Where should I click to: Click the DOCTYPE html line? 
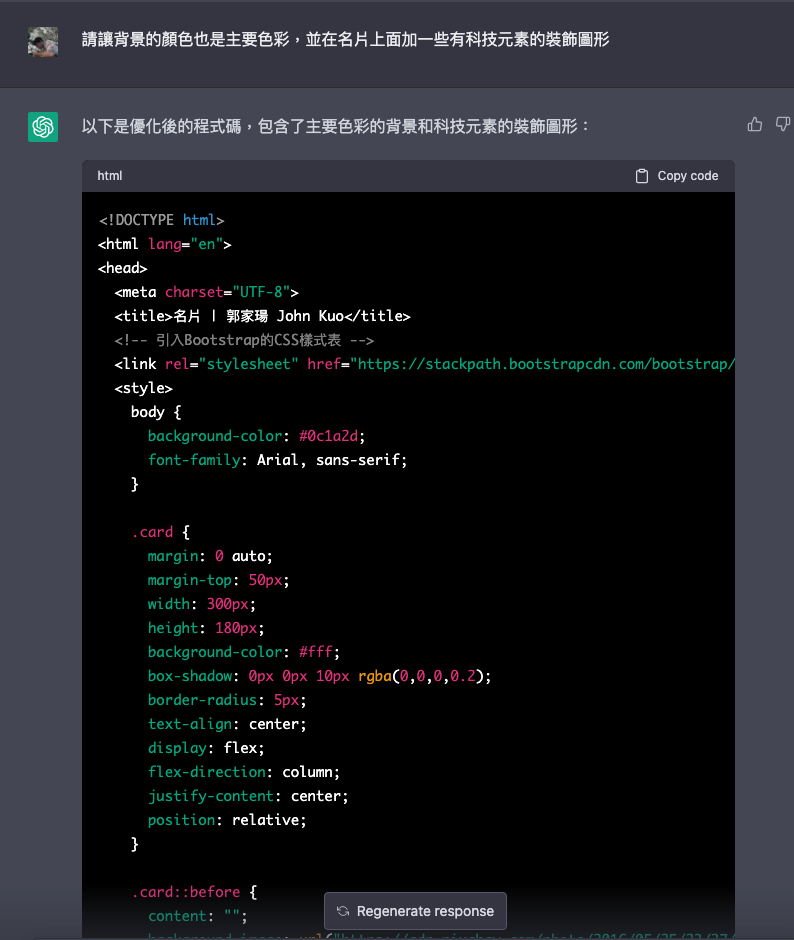[x=161, y=220]
